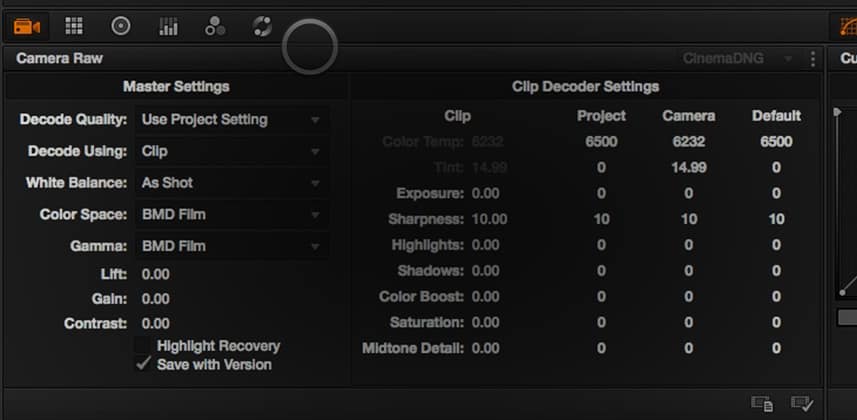Open the Camera Raw palette icon
The width and height of the screenshot is (857, 420).
(27, 26)
